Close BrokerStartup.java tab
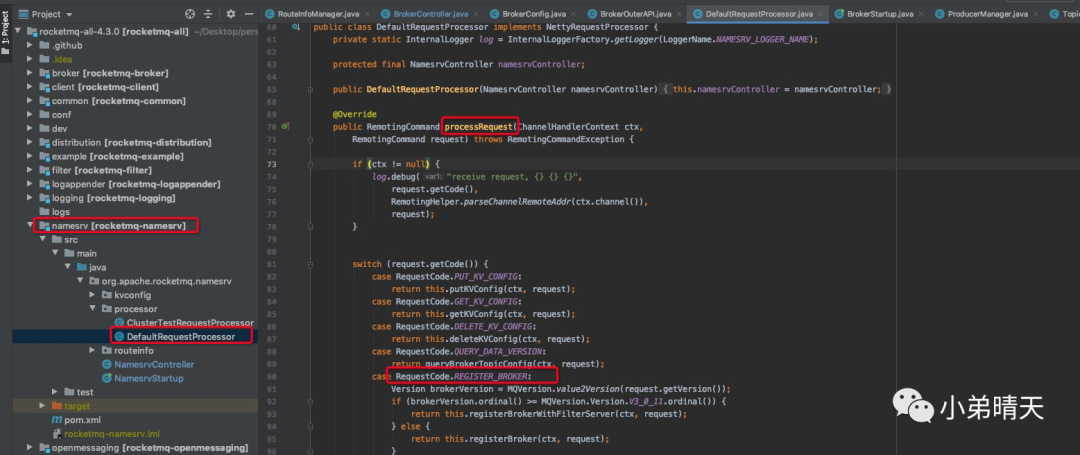Viewport: 1080px width, 455px height. 921,14
